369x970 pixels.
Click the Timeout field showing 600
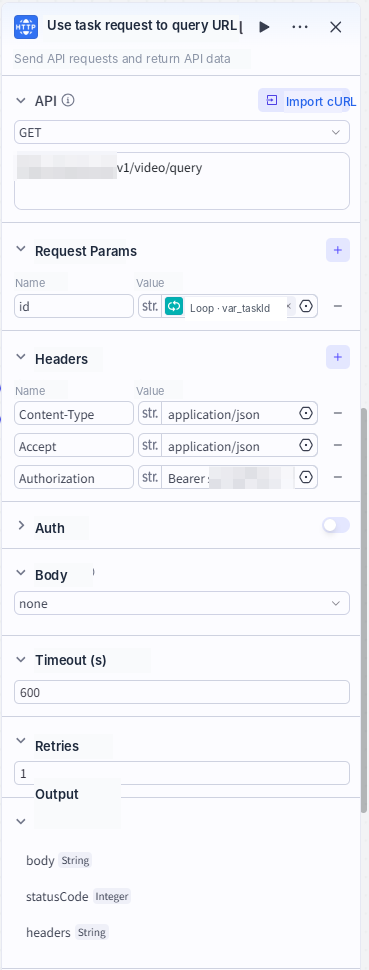click(x=182, y=692)
